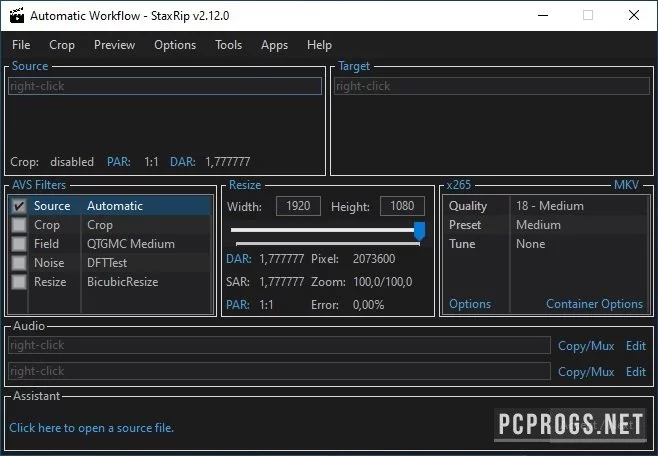Click the Target panel header link
Image resolution: width=658 pixels, height=456 pixels.
pyautogui.click(x=354, y=66)
